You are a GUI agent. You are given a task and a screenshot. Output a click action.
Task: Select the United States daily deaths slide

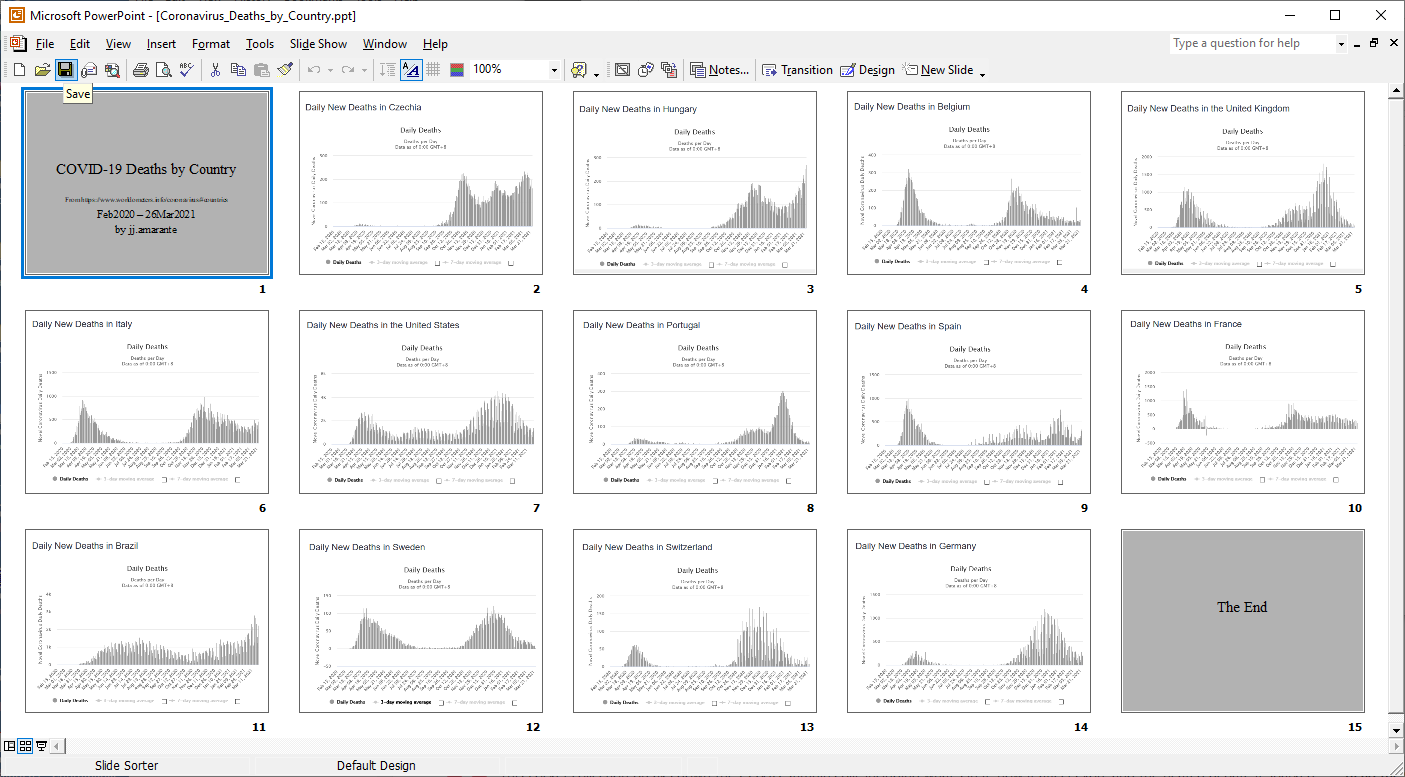[421, 402]
